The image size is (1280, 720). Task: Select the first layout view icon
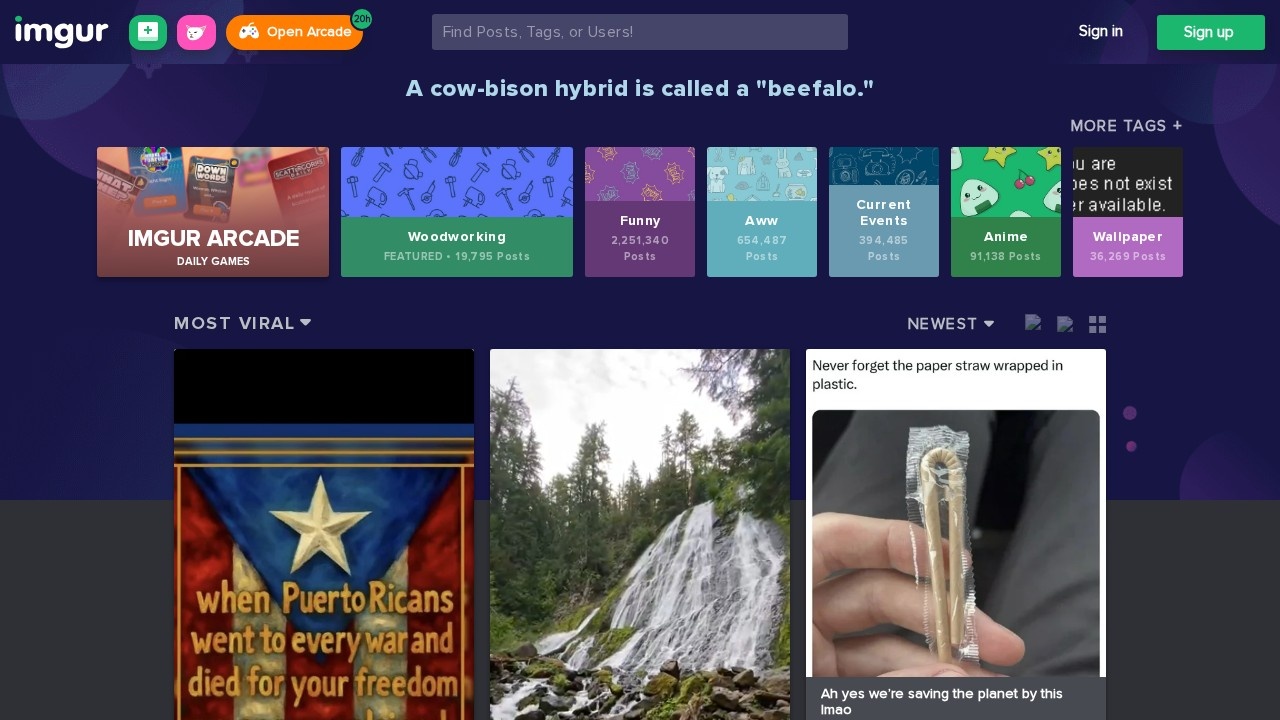click(x=1033, y=324)
